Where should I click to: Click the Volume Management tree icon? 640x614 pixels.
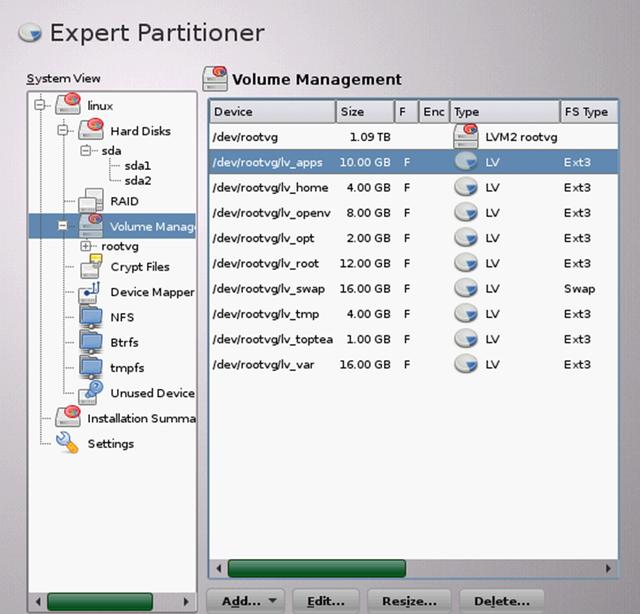(91, 225)
